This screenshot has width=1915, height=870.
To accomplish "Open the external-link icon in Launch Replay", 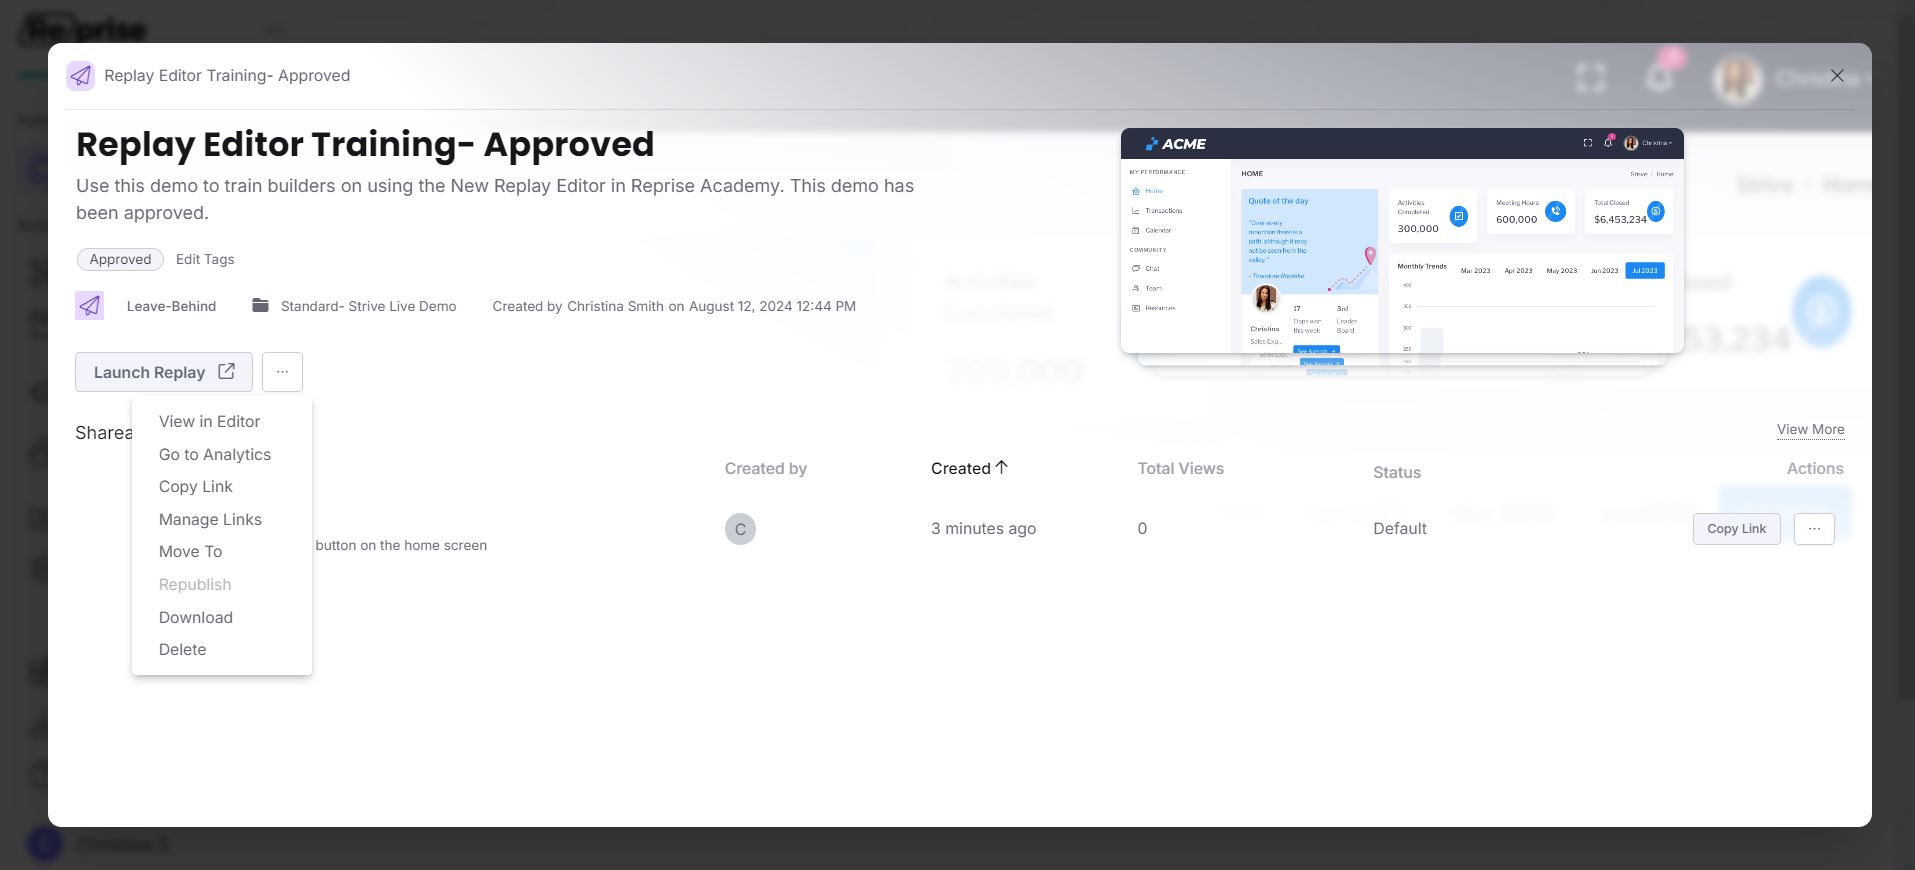I will [227, 371].
